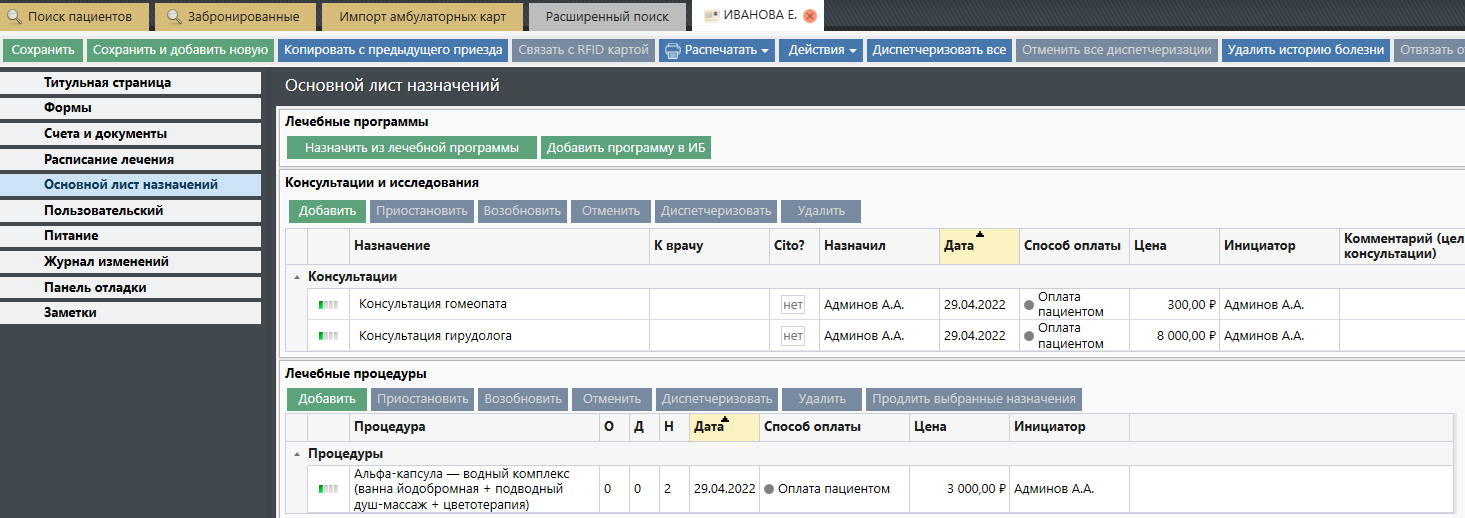Click the printer icon on Распечатать button
This screenshot has width=1465, height=518.
[x=673, y=50]
